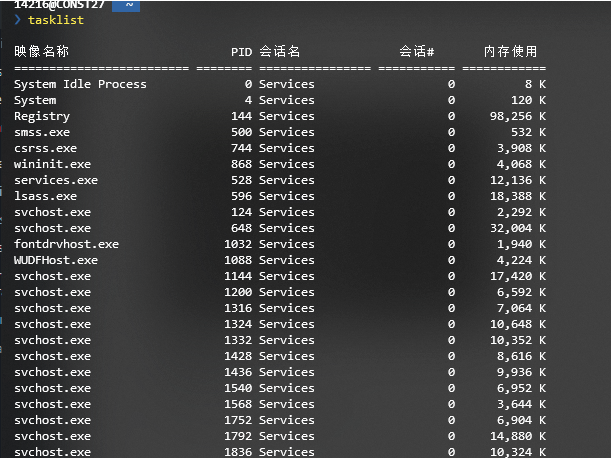Click the 120 K memory value

coord(528,100)
